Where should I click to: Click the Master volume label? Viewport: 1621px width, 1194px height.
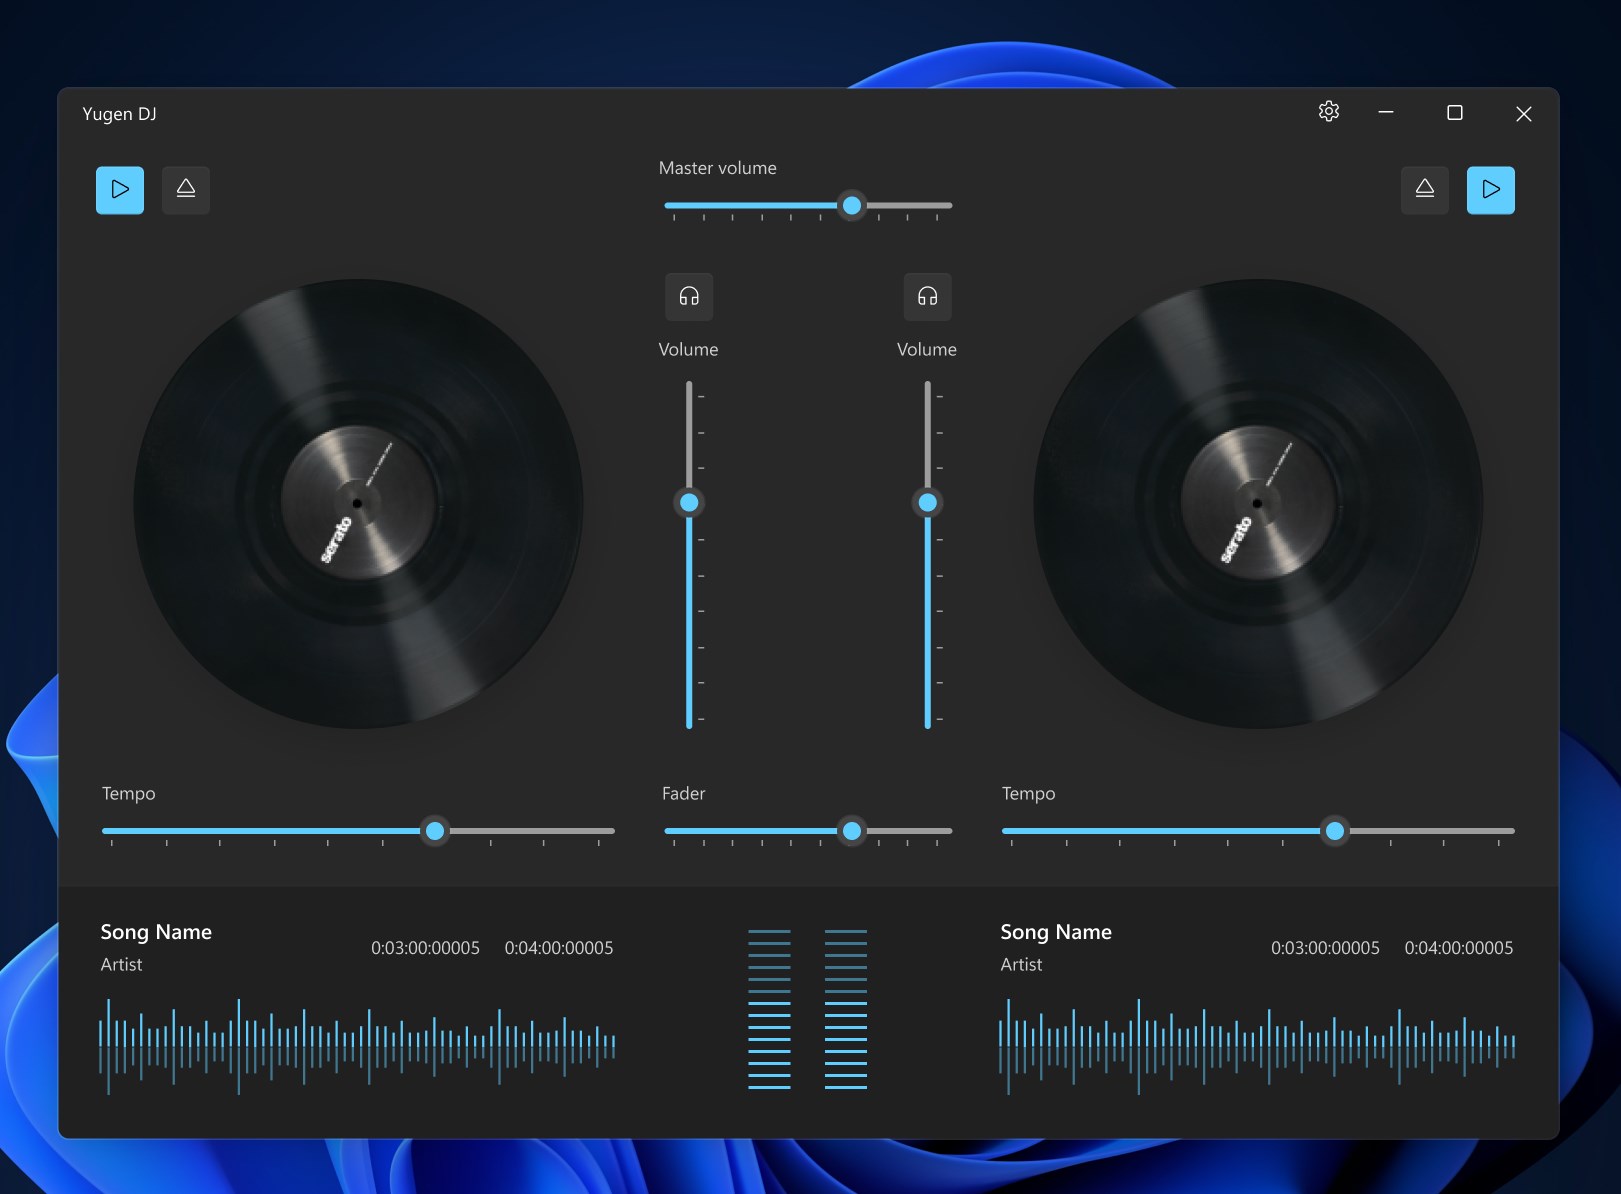(x=718, y=168)
